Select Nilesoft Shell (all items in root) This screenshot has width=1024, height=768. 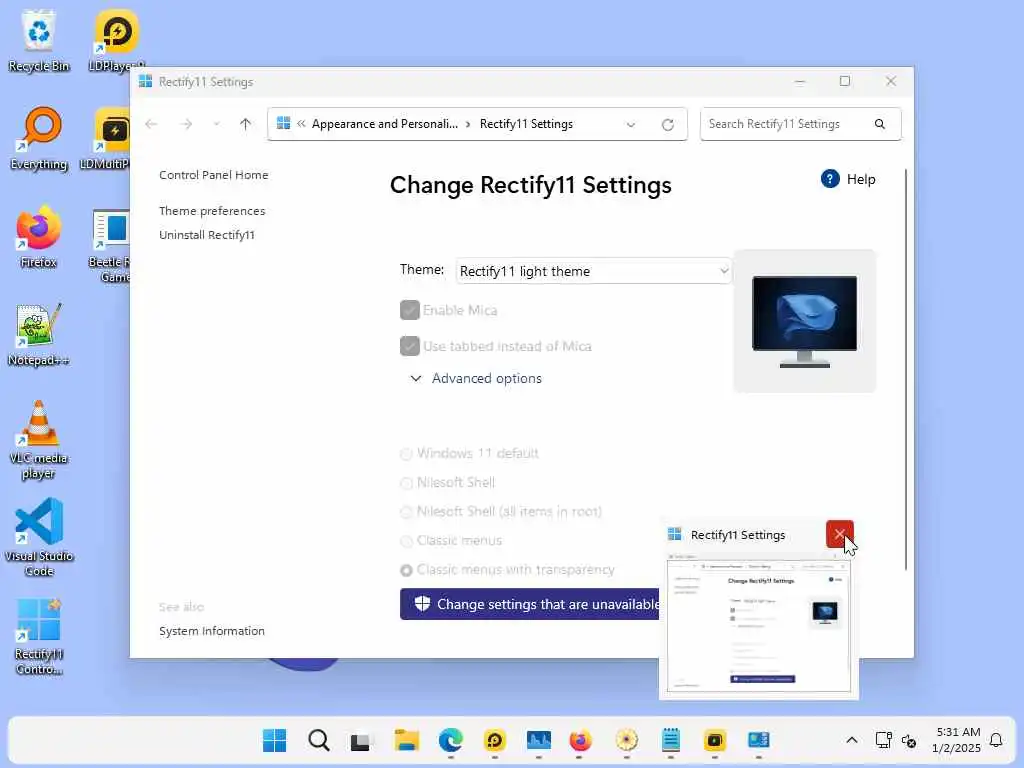click(x=406, y=512)
